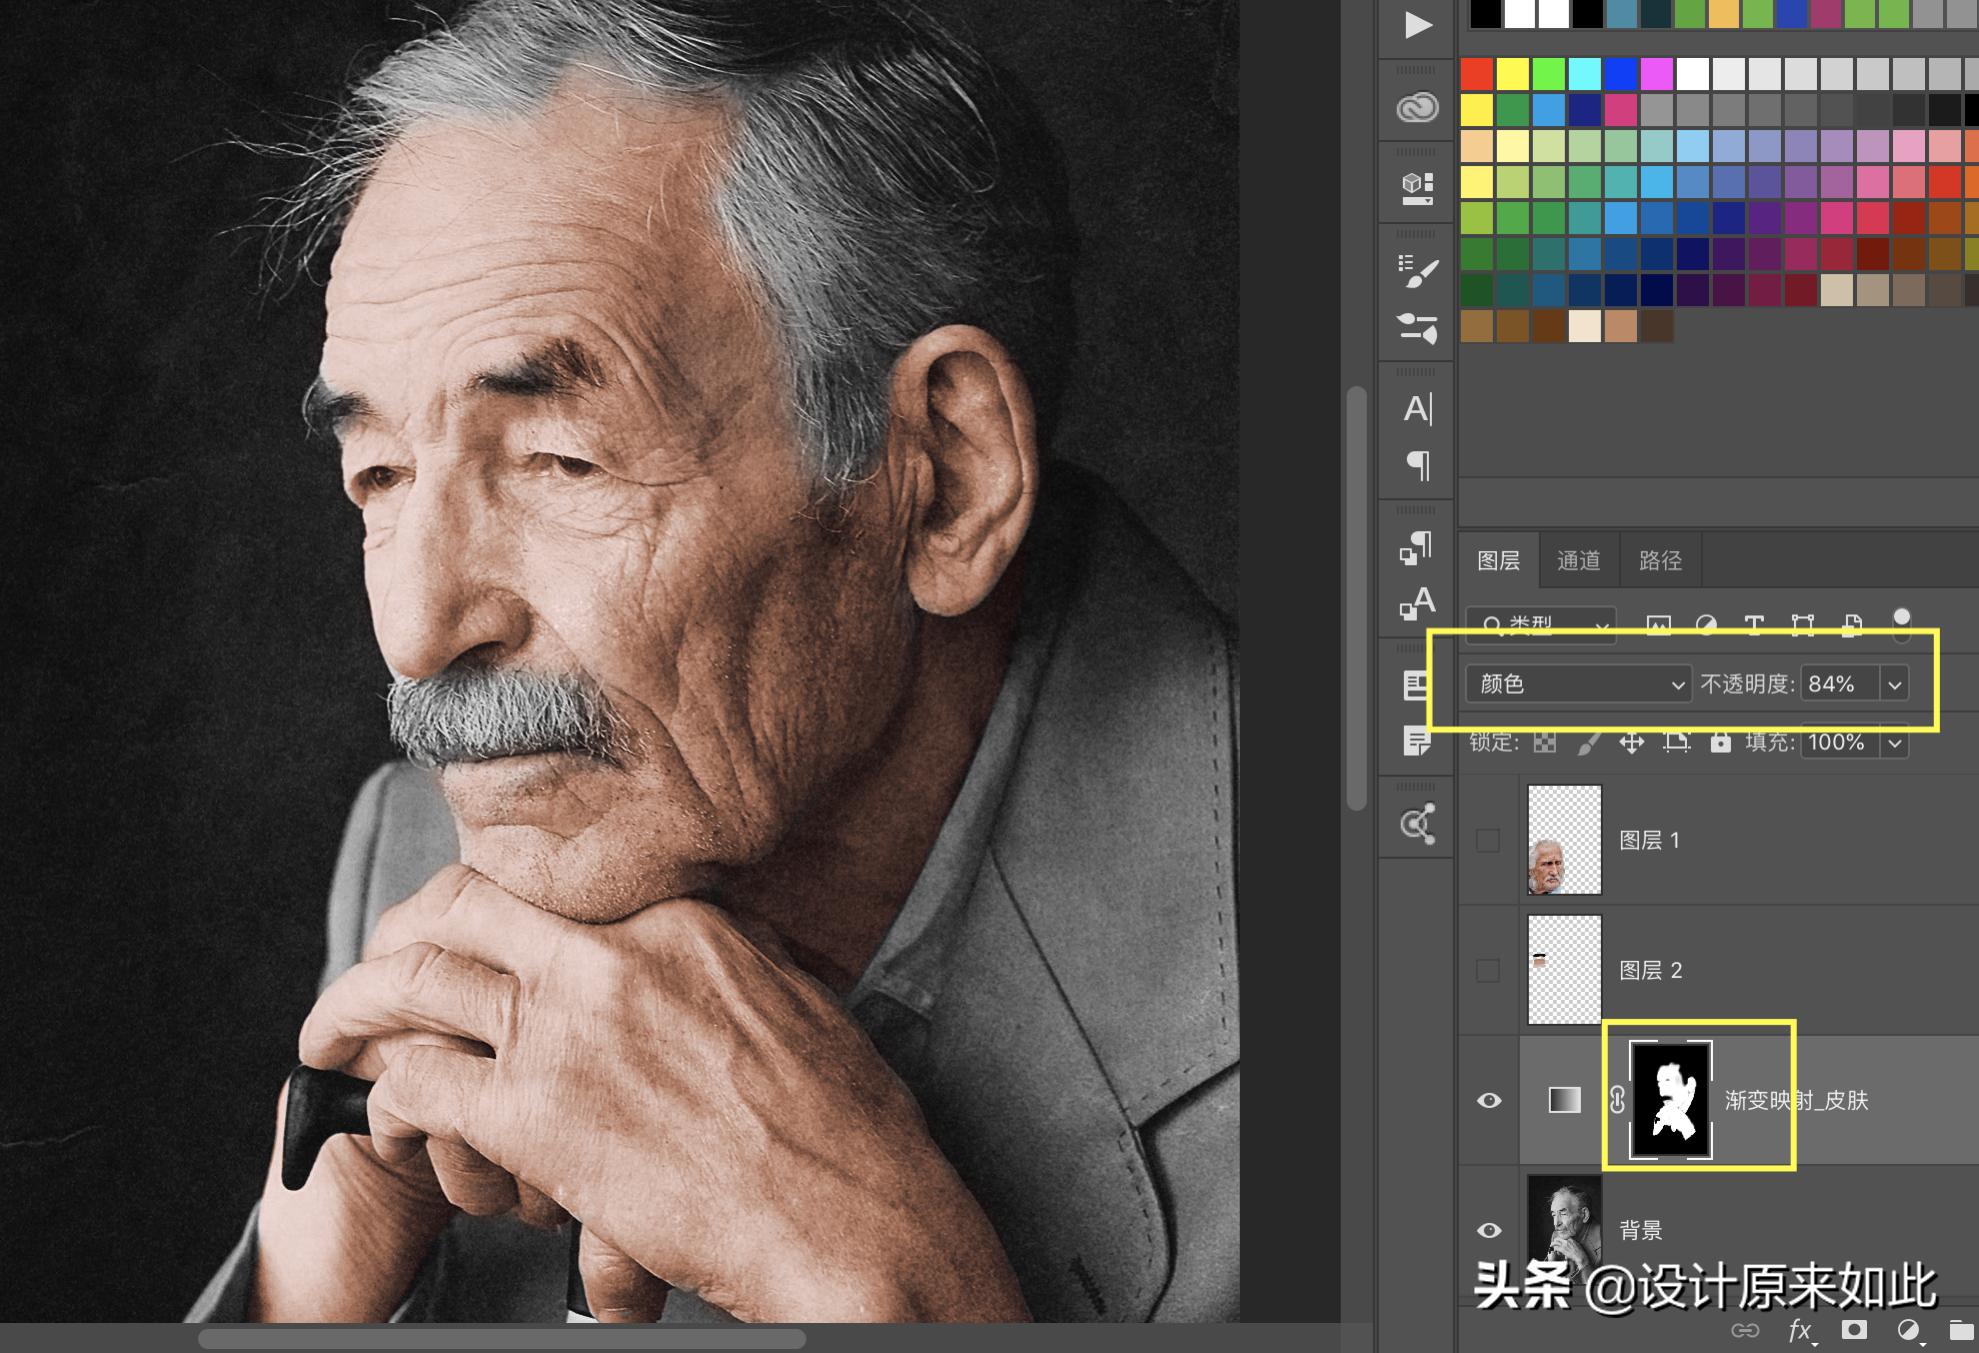This screenshot has height=1353, width=1979.
Task: Filter layers by type (T) icon
Action: pos(1753,625)
